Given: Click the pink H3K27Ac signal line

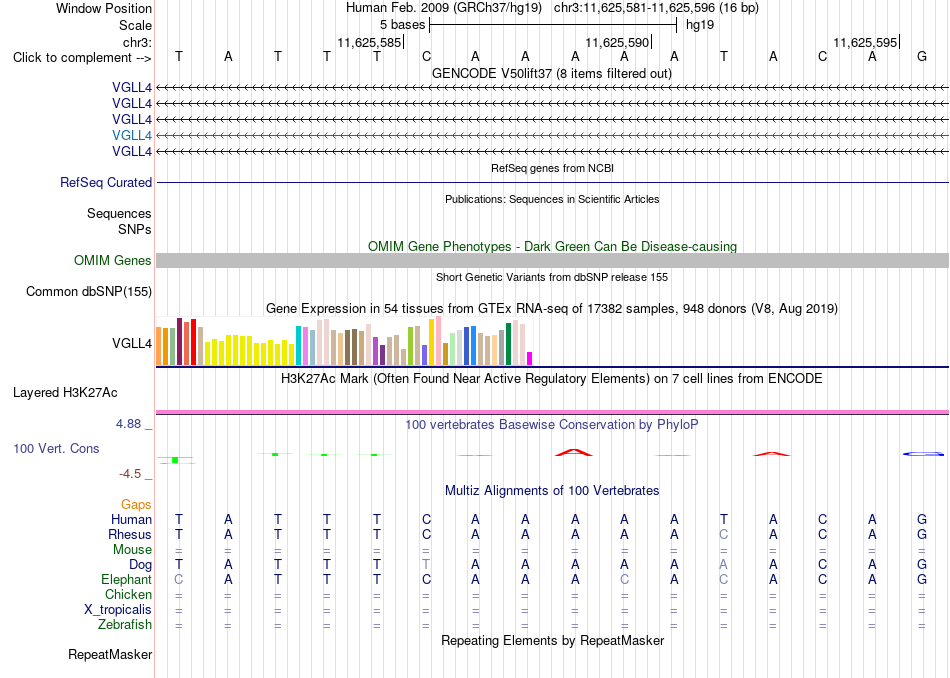Looking at the screenshot, I should (x=552, y=413).
